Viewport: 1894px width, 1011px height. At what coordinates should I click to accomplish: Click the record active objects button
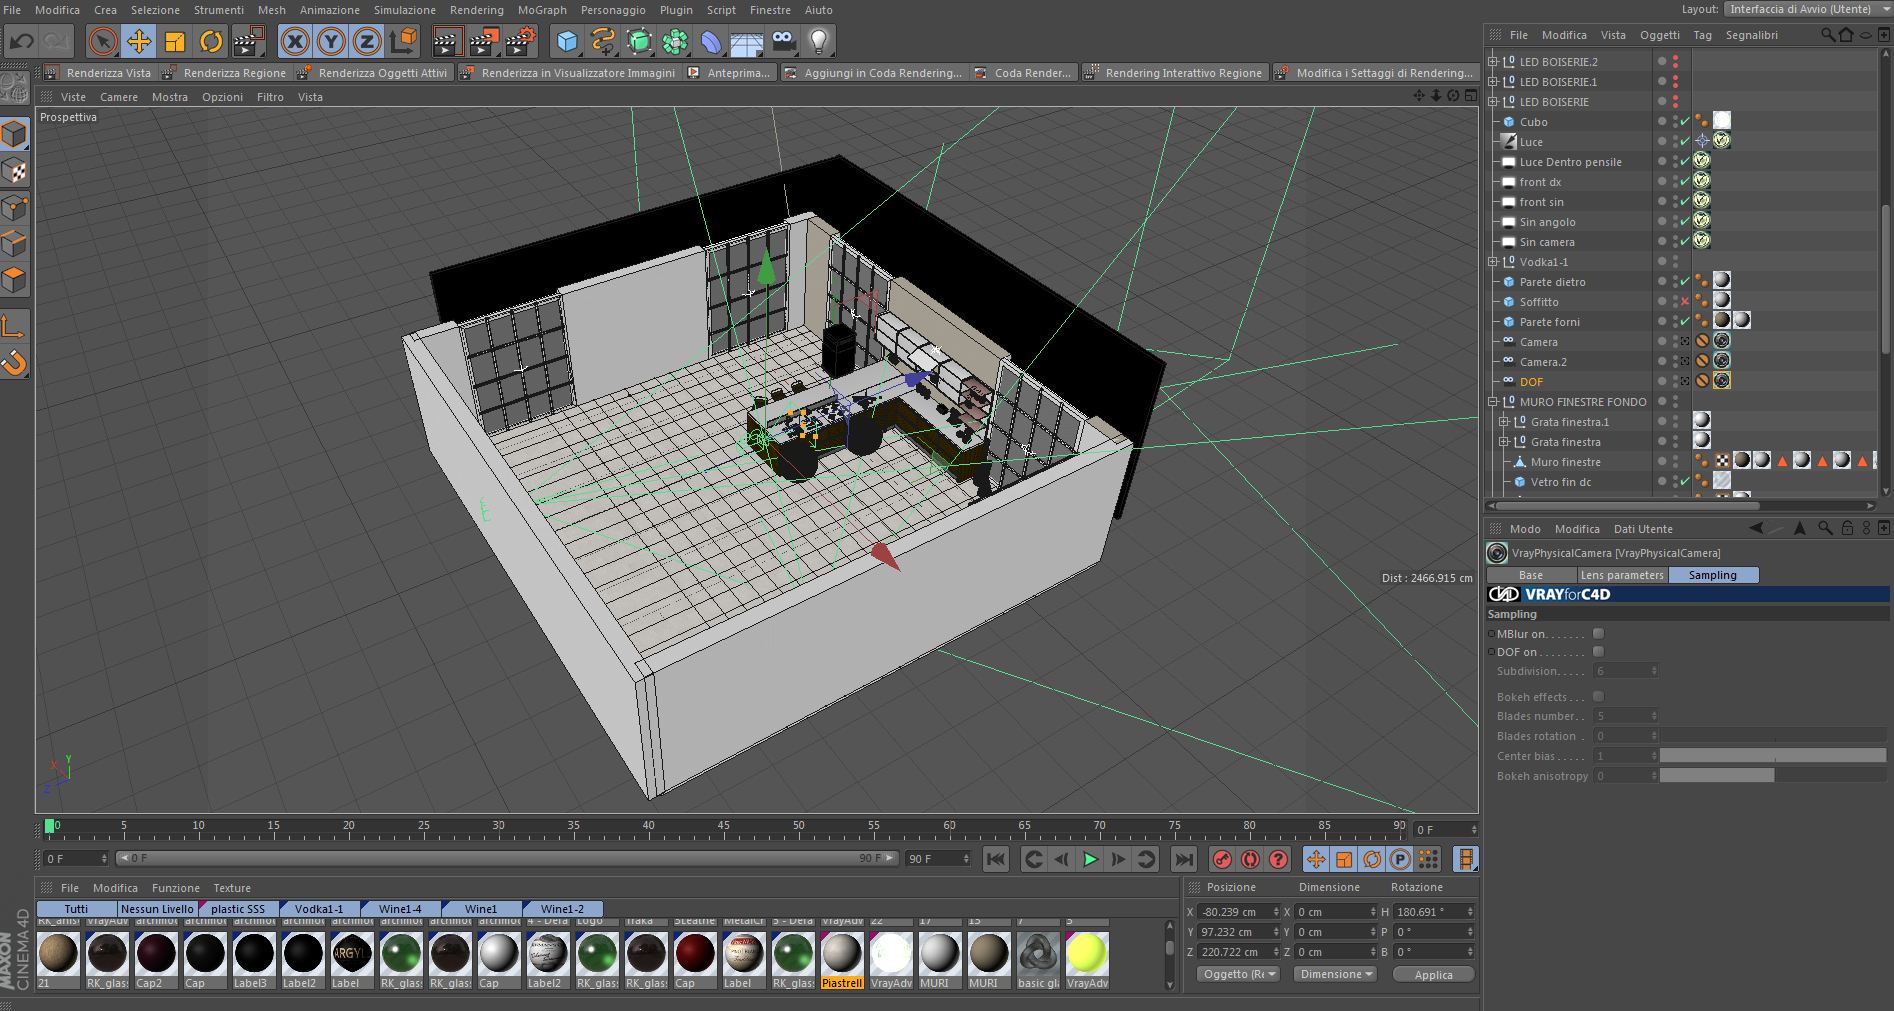click(x=1222, y=859)
